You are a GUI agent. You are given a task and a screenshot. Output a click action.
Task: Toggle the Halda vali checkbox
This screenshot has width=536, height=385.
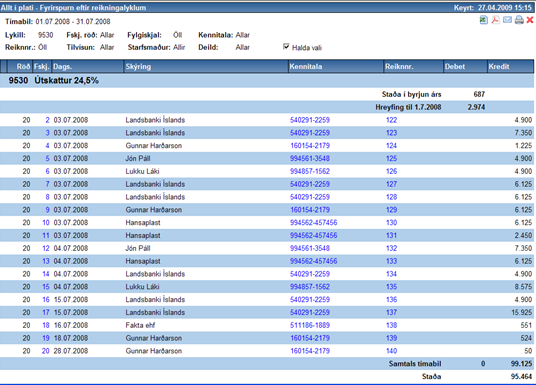point(286,47)
